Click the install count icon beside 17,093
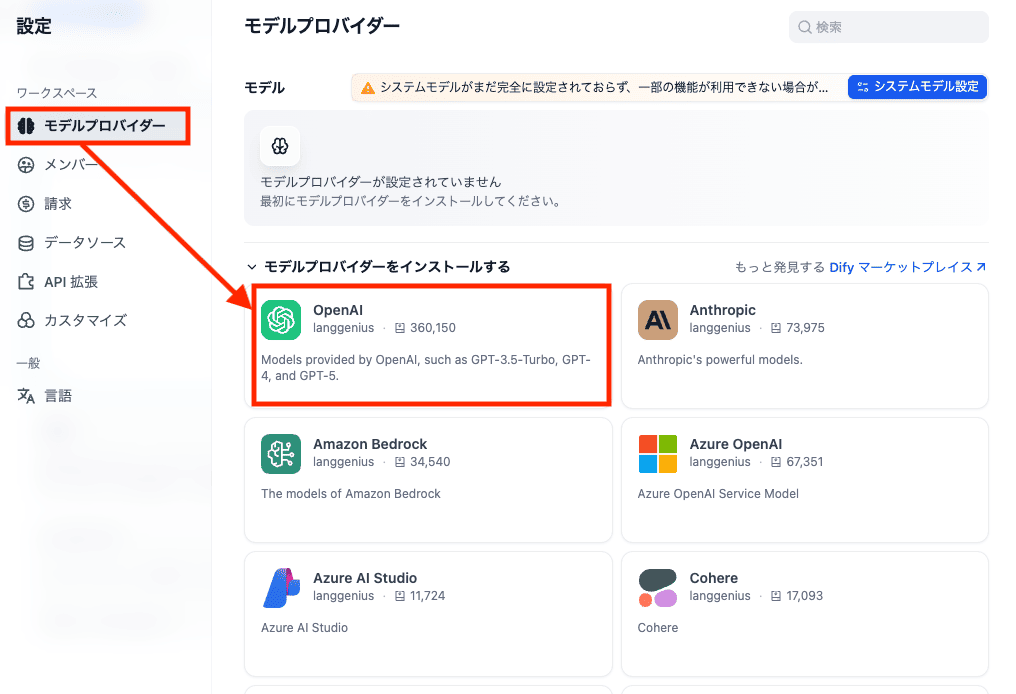The height and width of the screenshot is (694, 1016). [776, 596]
